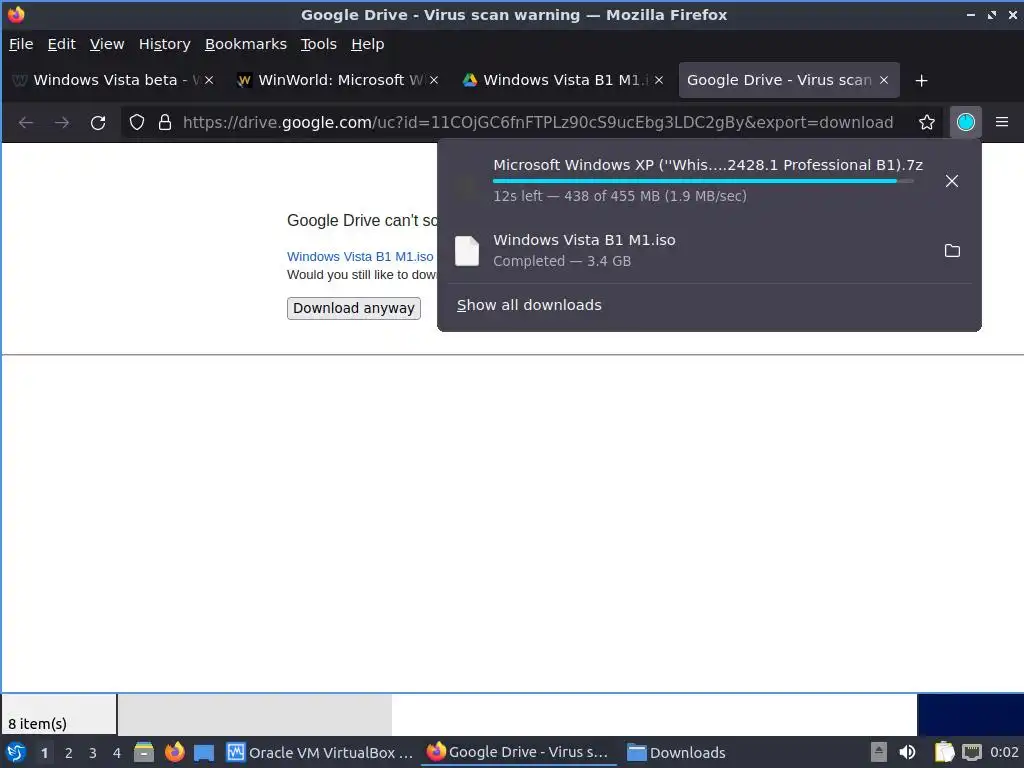The height and width of the screenshot is (768, 1024).
Task: Launch the file manager from taskbar
Action: point(144,752)
